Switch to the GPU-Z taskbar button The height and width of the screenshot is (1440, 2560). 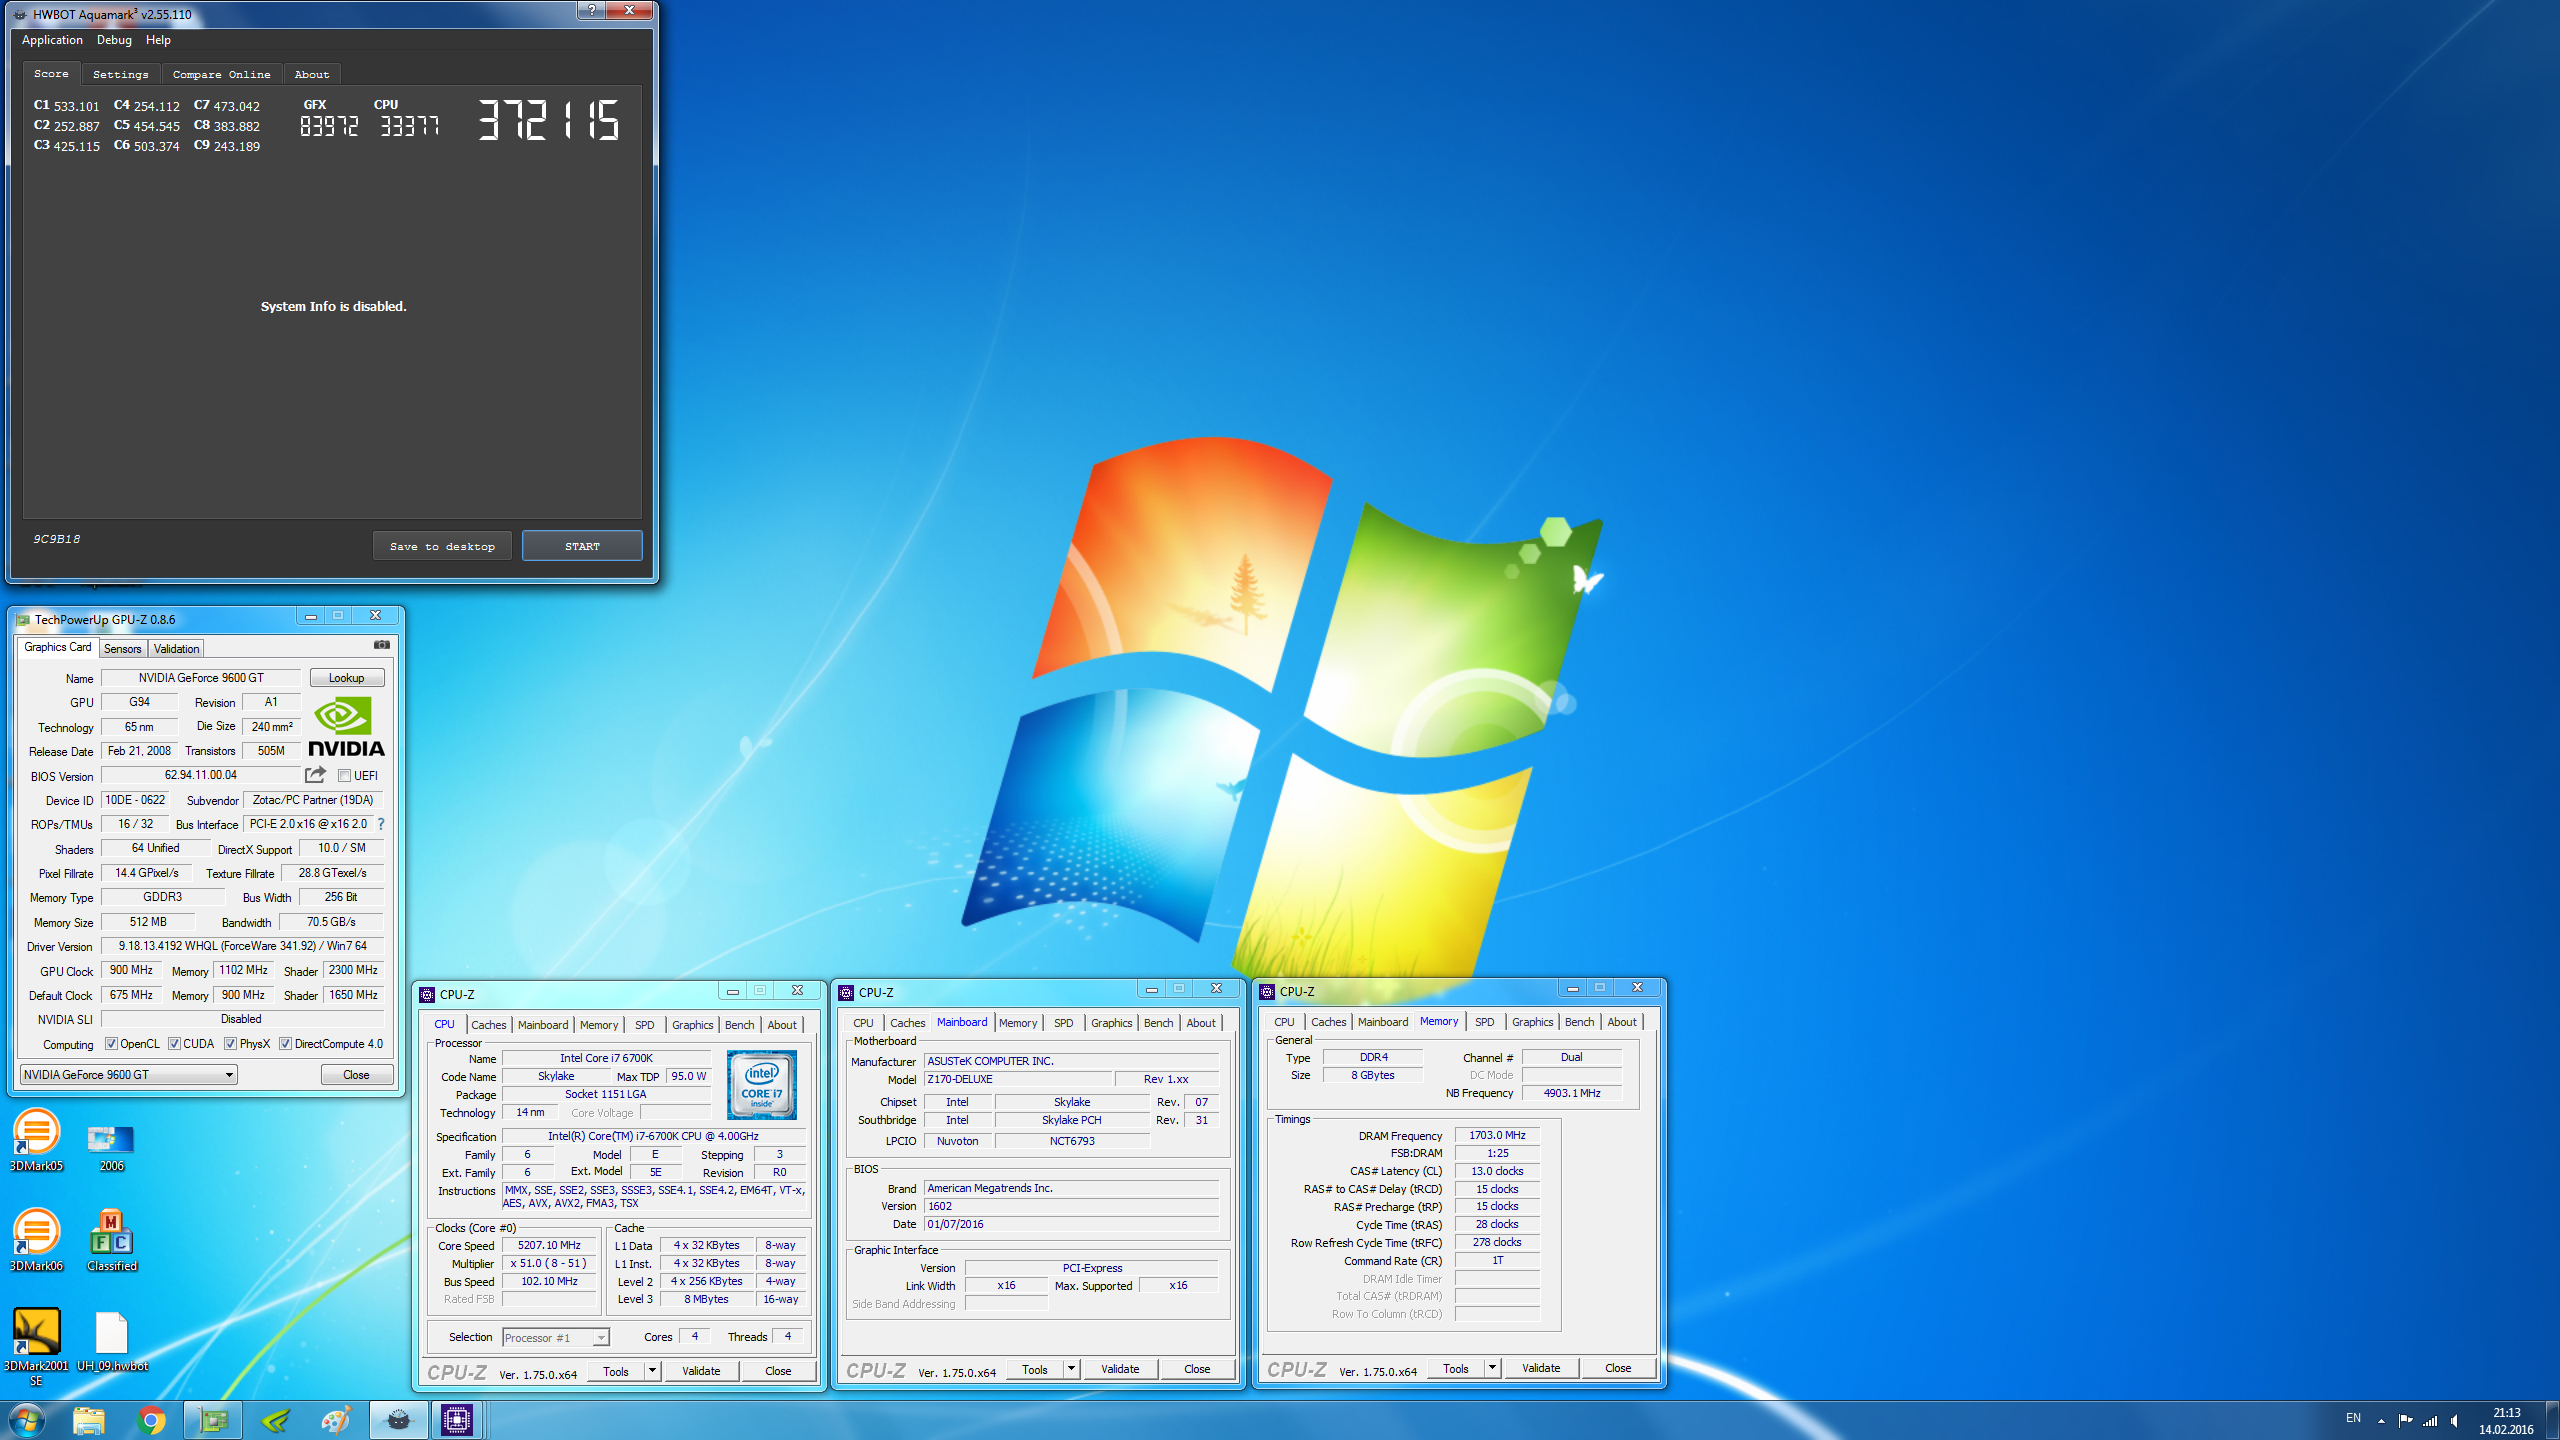coord(213,1420)
